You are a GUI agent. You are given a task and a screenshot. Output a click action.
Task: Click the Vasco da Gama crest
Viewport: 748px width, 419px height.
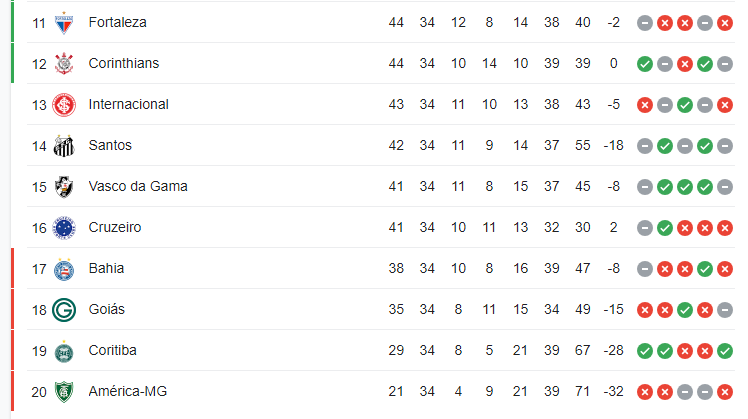(64, 187)
